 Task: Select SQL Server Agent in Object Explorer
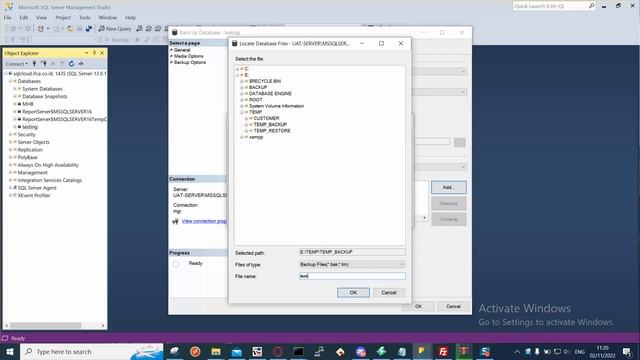[37, 188]
